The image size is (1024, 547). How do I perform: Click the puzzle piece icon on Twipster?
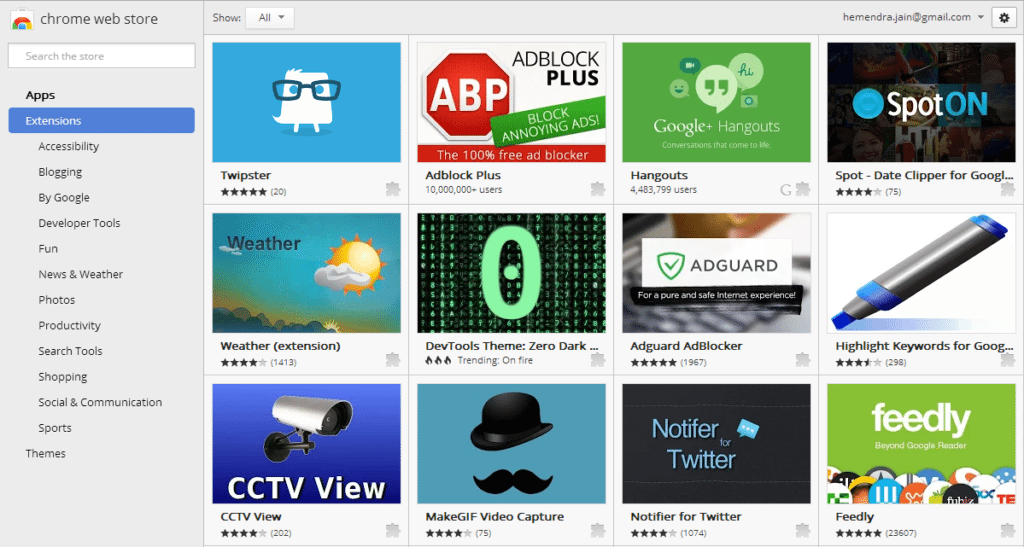click(393, 189)
